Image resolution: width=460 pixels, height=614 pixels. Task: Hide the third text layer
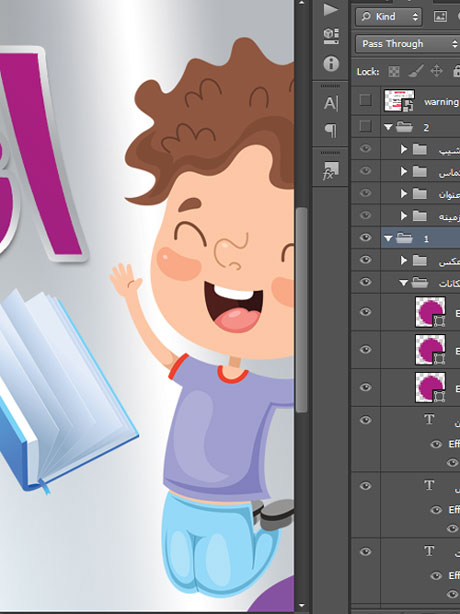click(365, 551)
